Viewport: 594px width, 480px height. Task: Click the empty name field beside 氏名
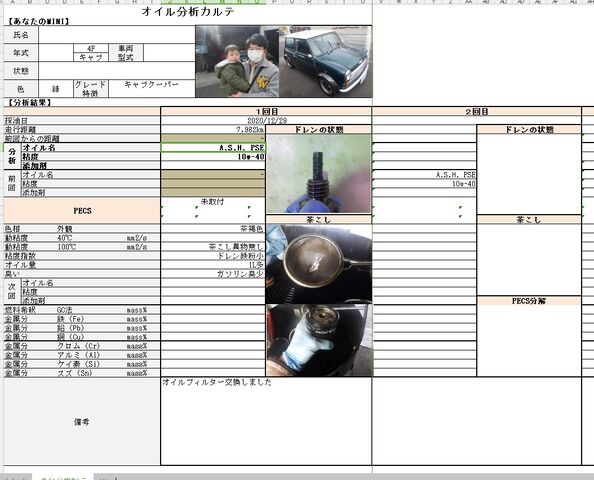(117, 35)
